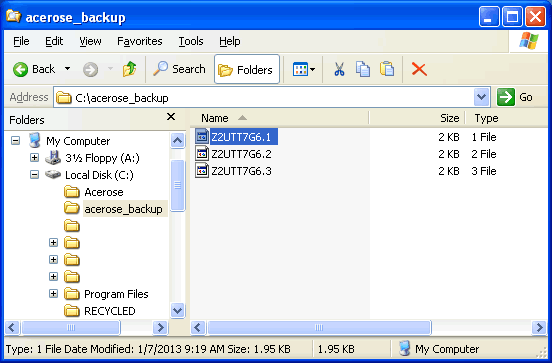Expand the Program Files folder node

(x=54, y=294)
